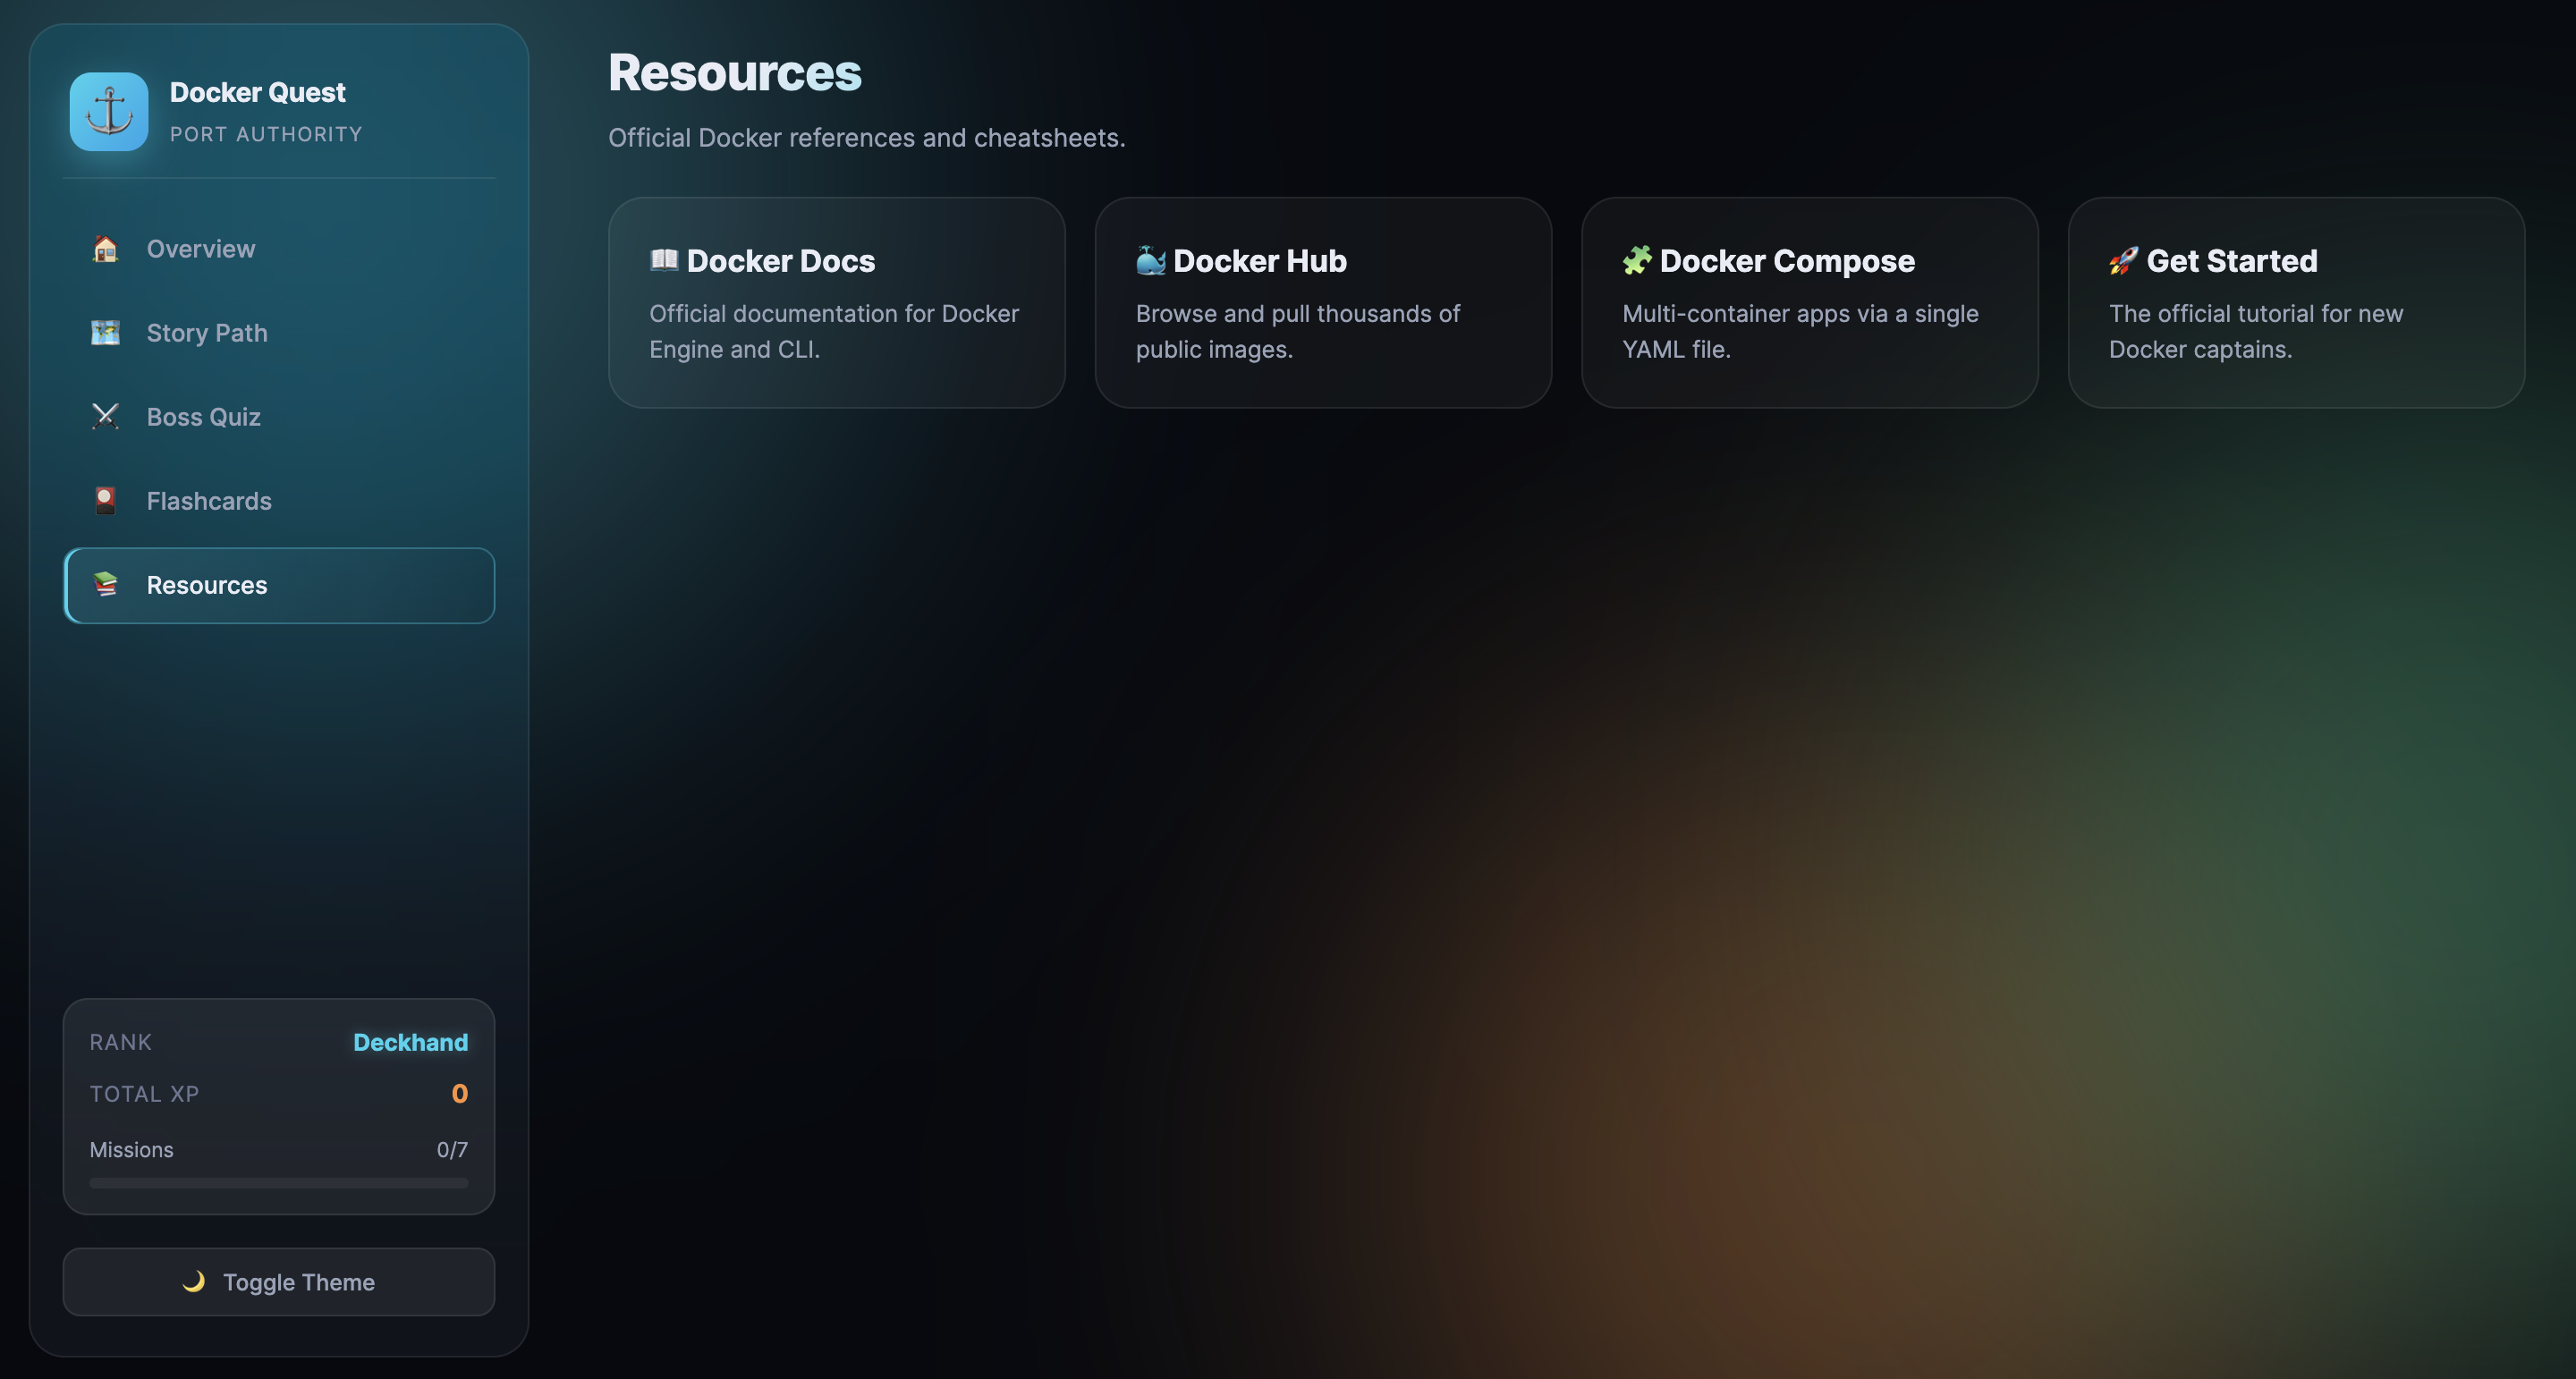Click the map icon beside Story Path
The width and height of the screenshot is (2576, 1379).
tap(105, 332)
